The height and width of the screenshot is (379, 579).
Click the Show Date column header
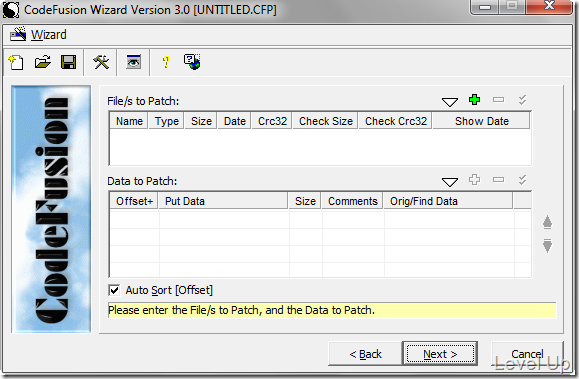(x=482, y=121)
